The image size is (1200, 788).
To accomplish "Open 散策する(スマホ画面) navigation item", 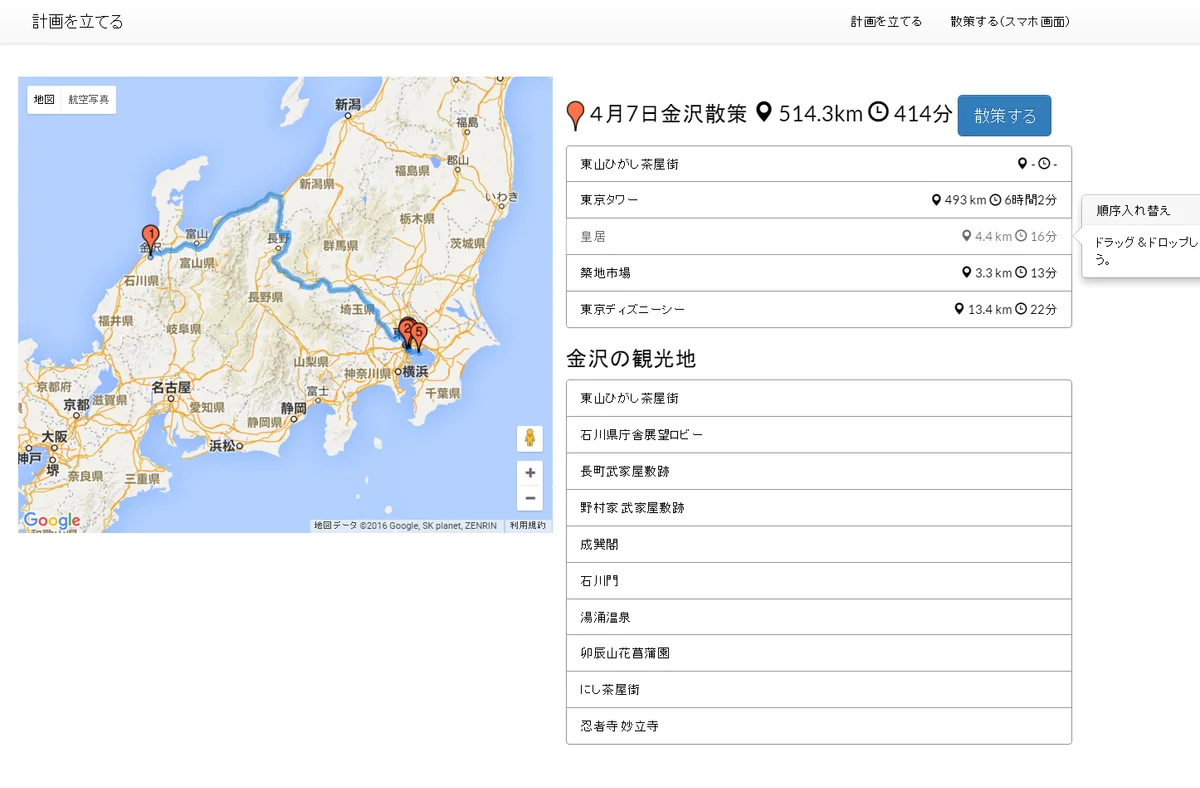I will tap(1010, 21).
